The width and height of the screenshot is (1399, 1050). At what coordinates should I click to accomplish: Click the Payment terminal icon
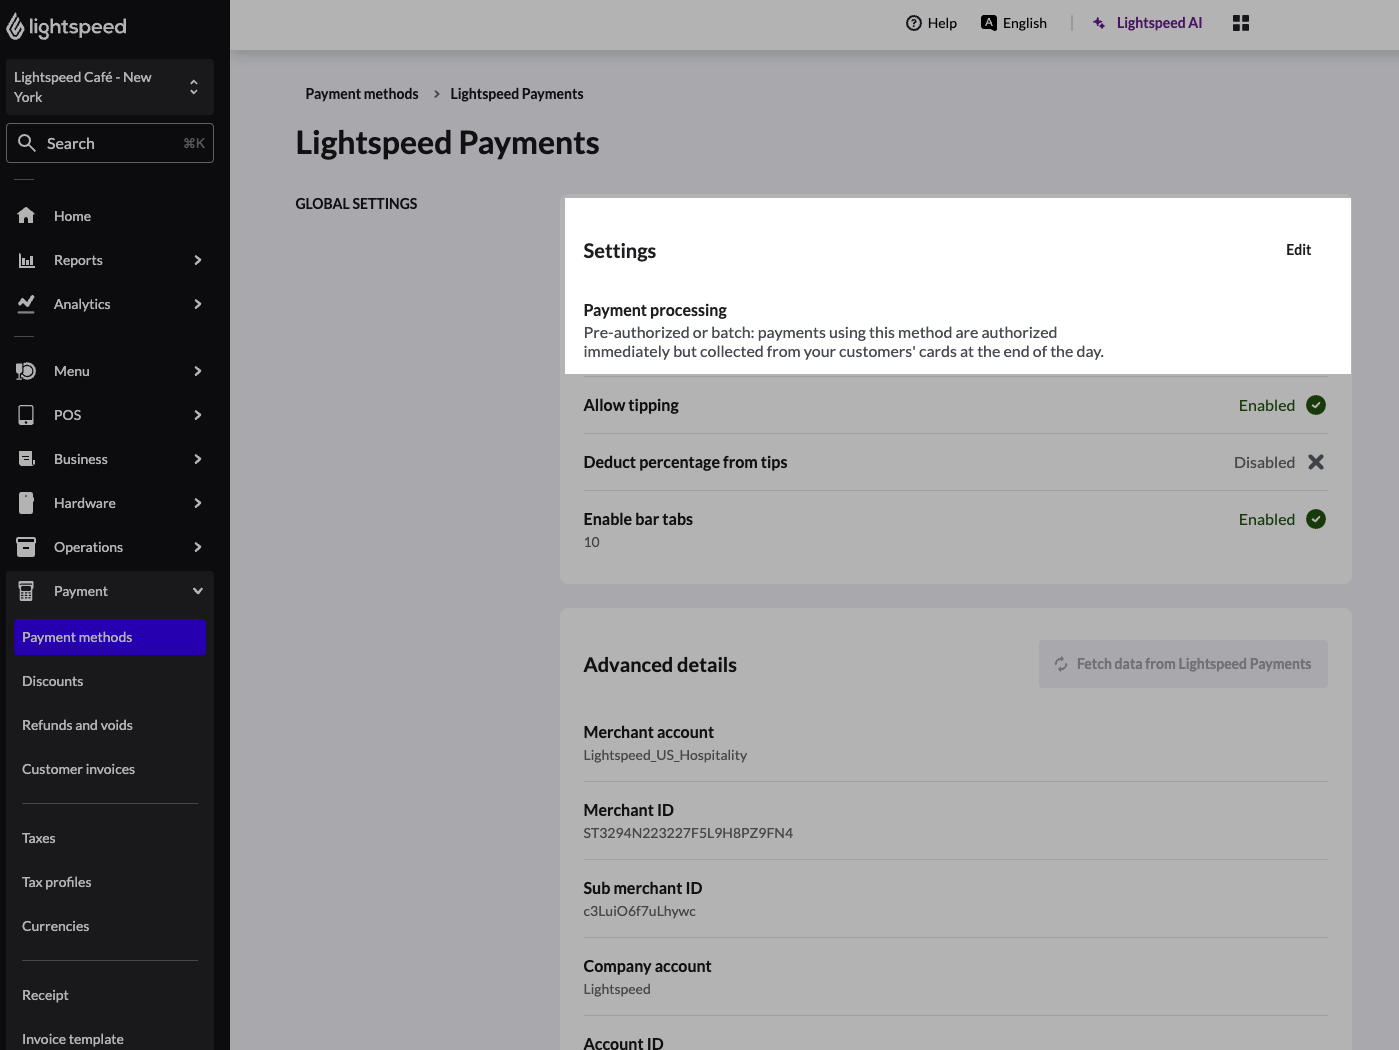click(x=26, y=591)
